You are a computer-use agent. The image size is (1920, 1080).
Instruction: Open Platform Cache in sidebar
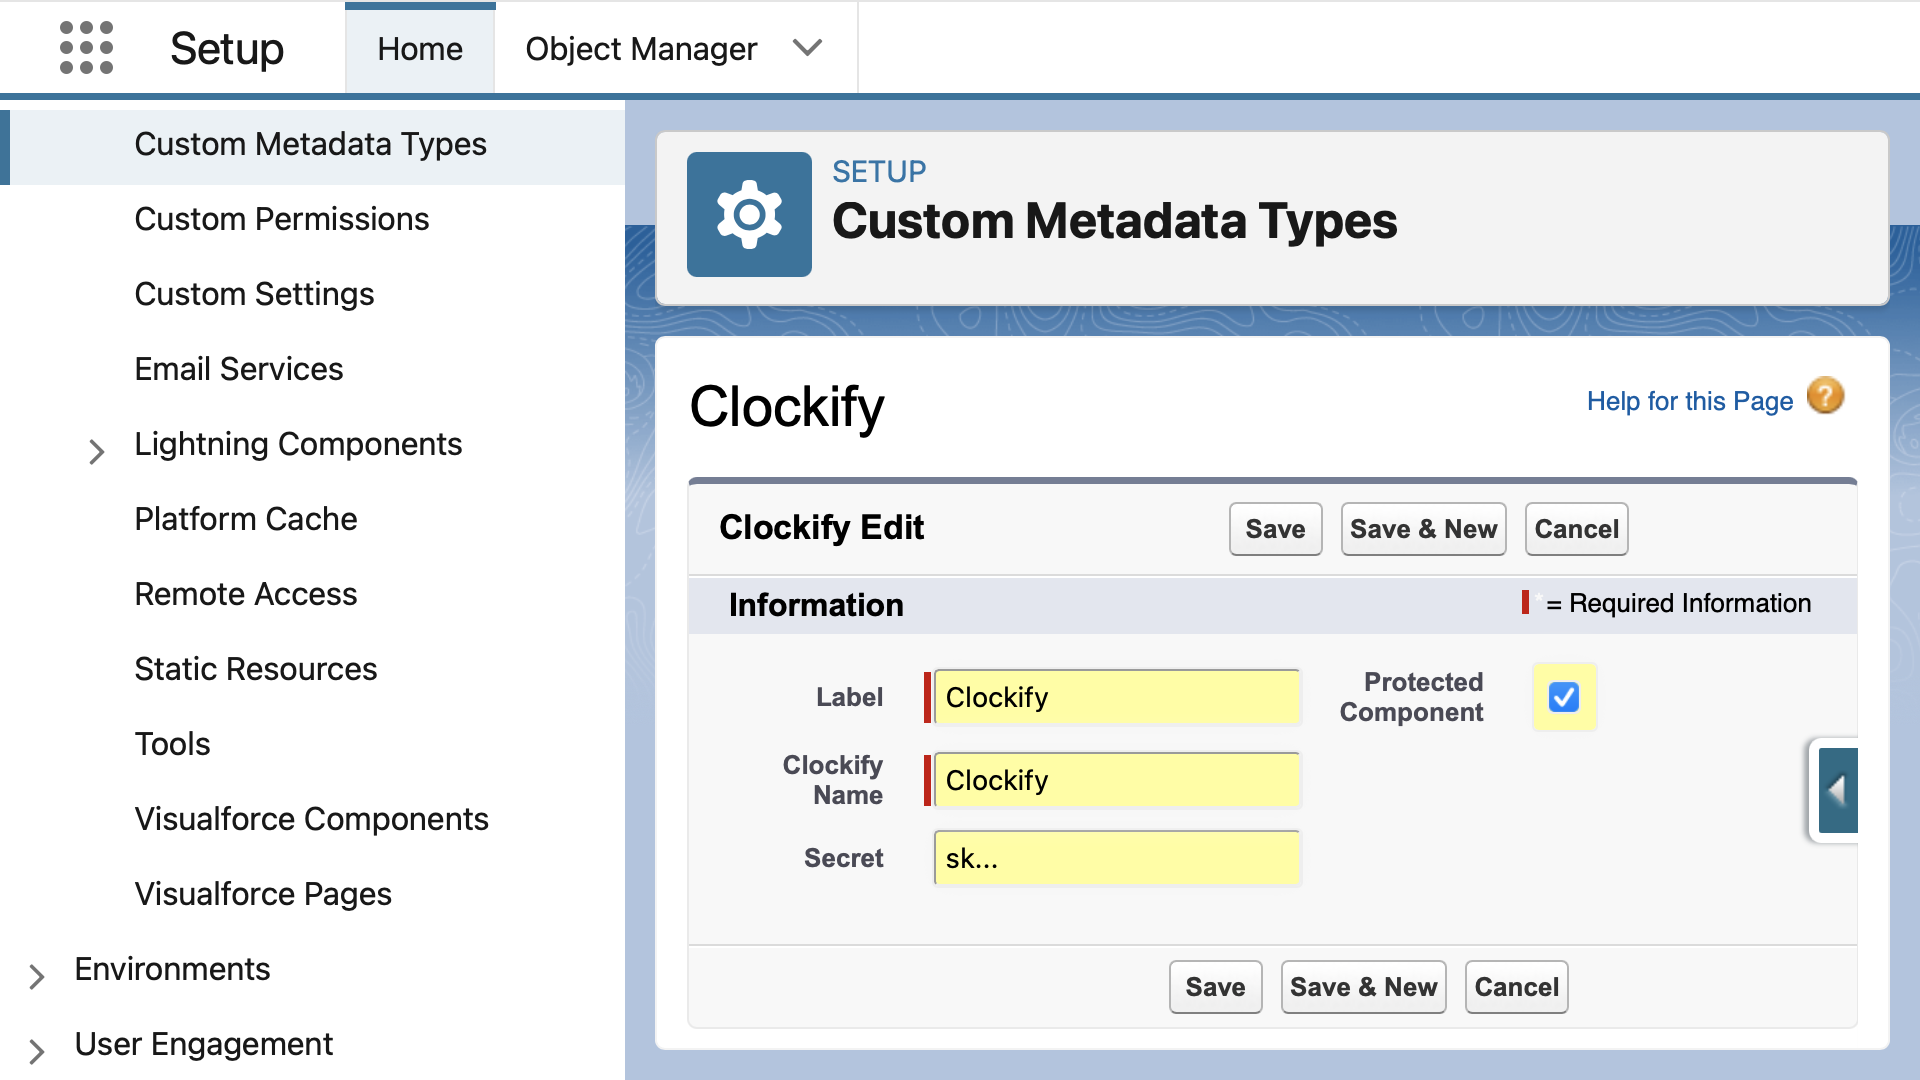tap(246, 519)
